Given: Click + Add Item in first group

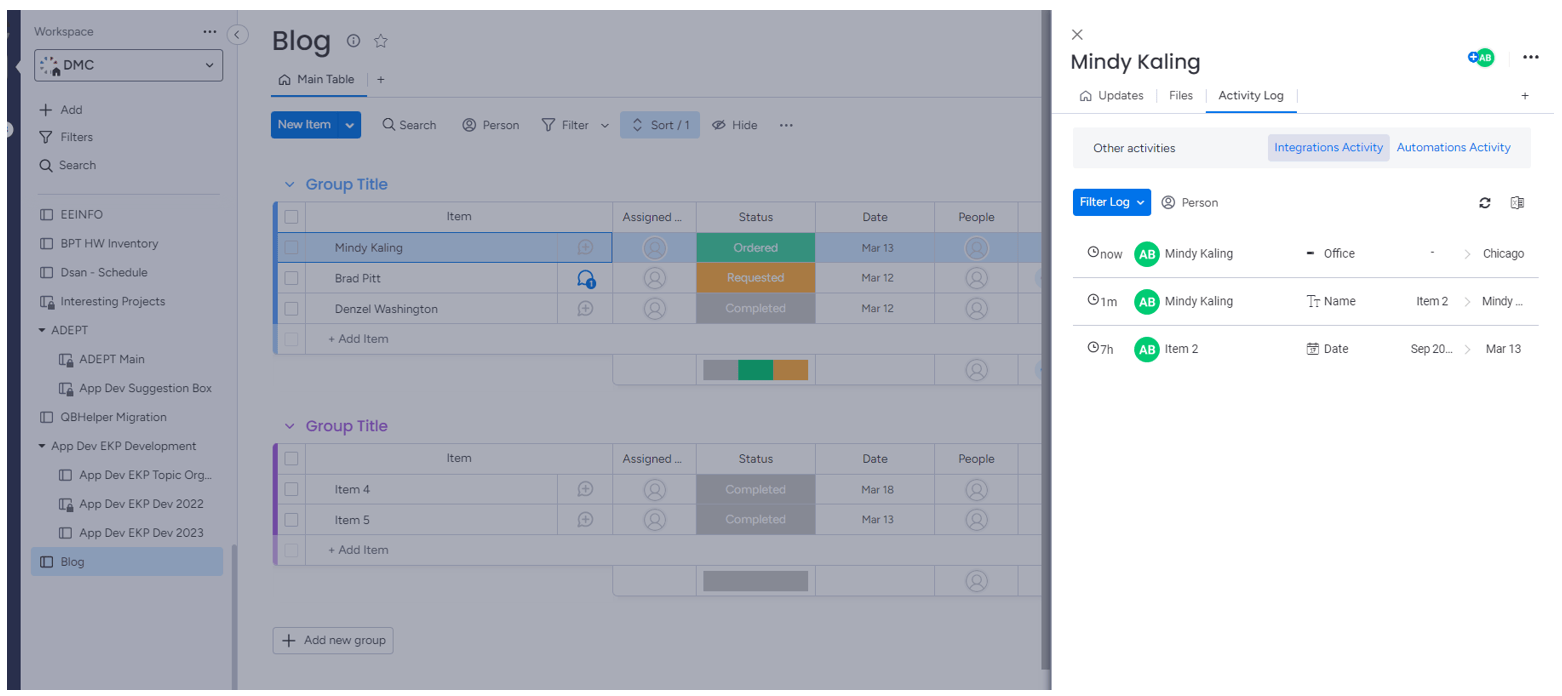Looking at the screenshot, I should click(358, 339).
